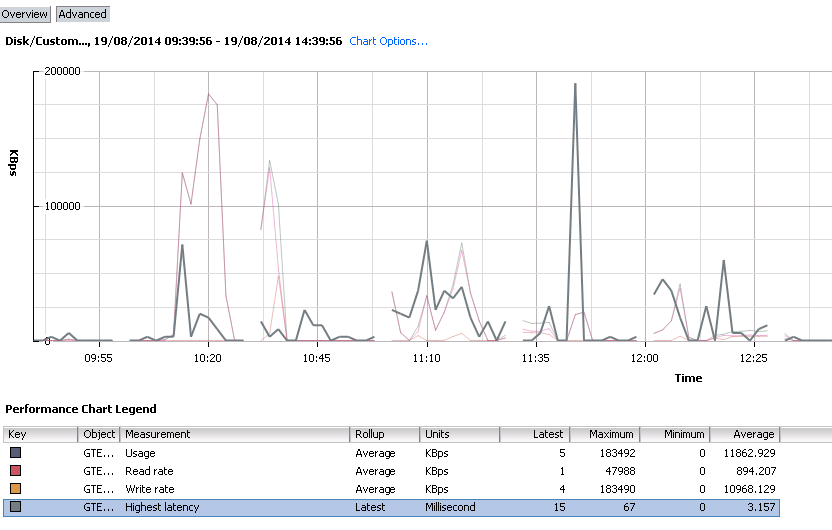832x530 pixels.
Task: Sort legend by Average column header
Action: (745, 434)
